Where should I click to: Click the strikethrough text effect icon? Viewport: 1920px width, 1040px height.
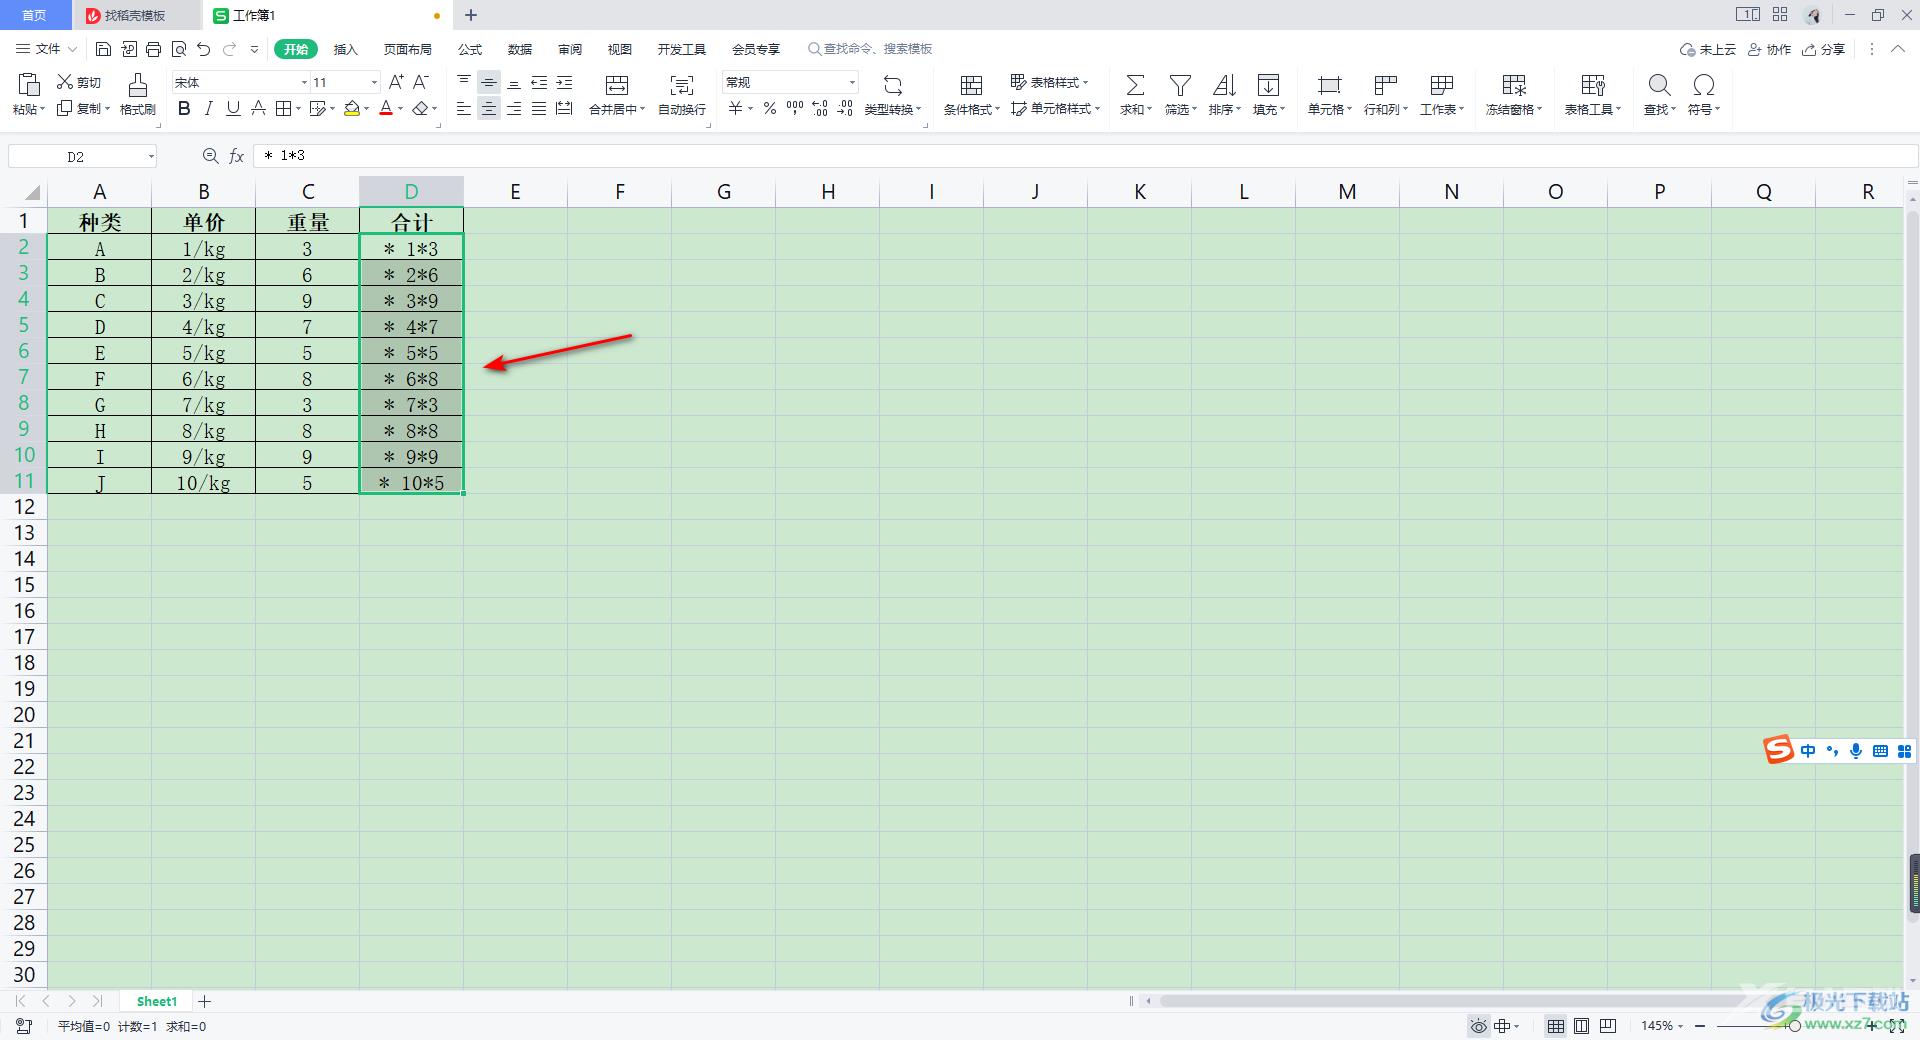point(258,108)
